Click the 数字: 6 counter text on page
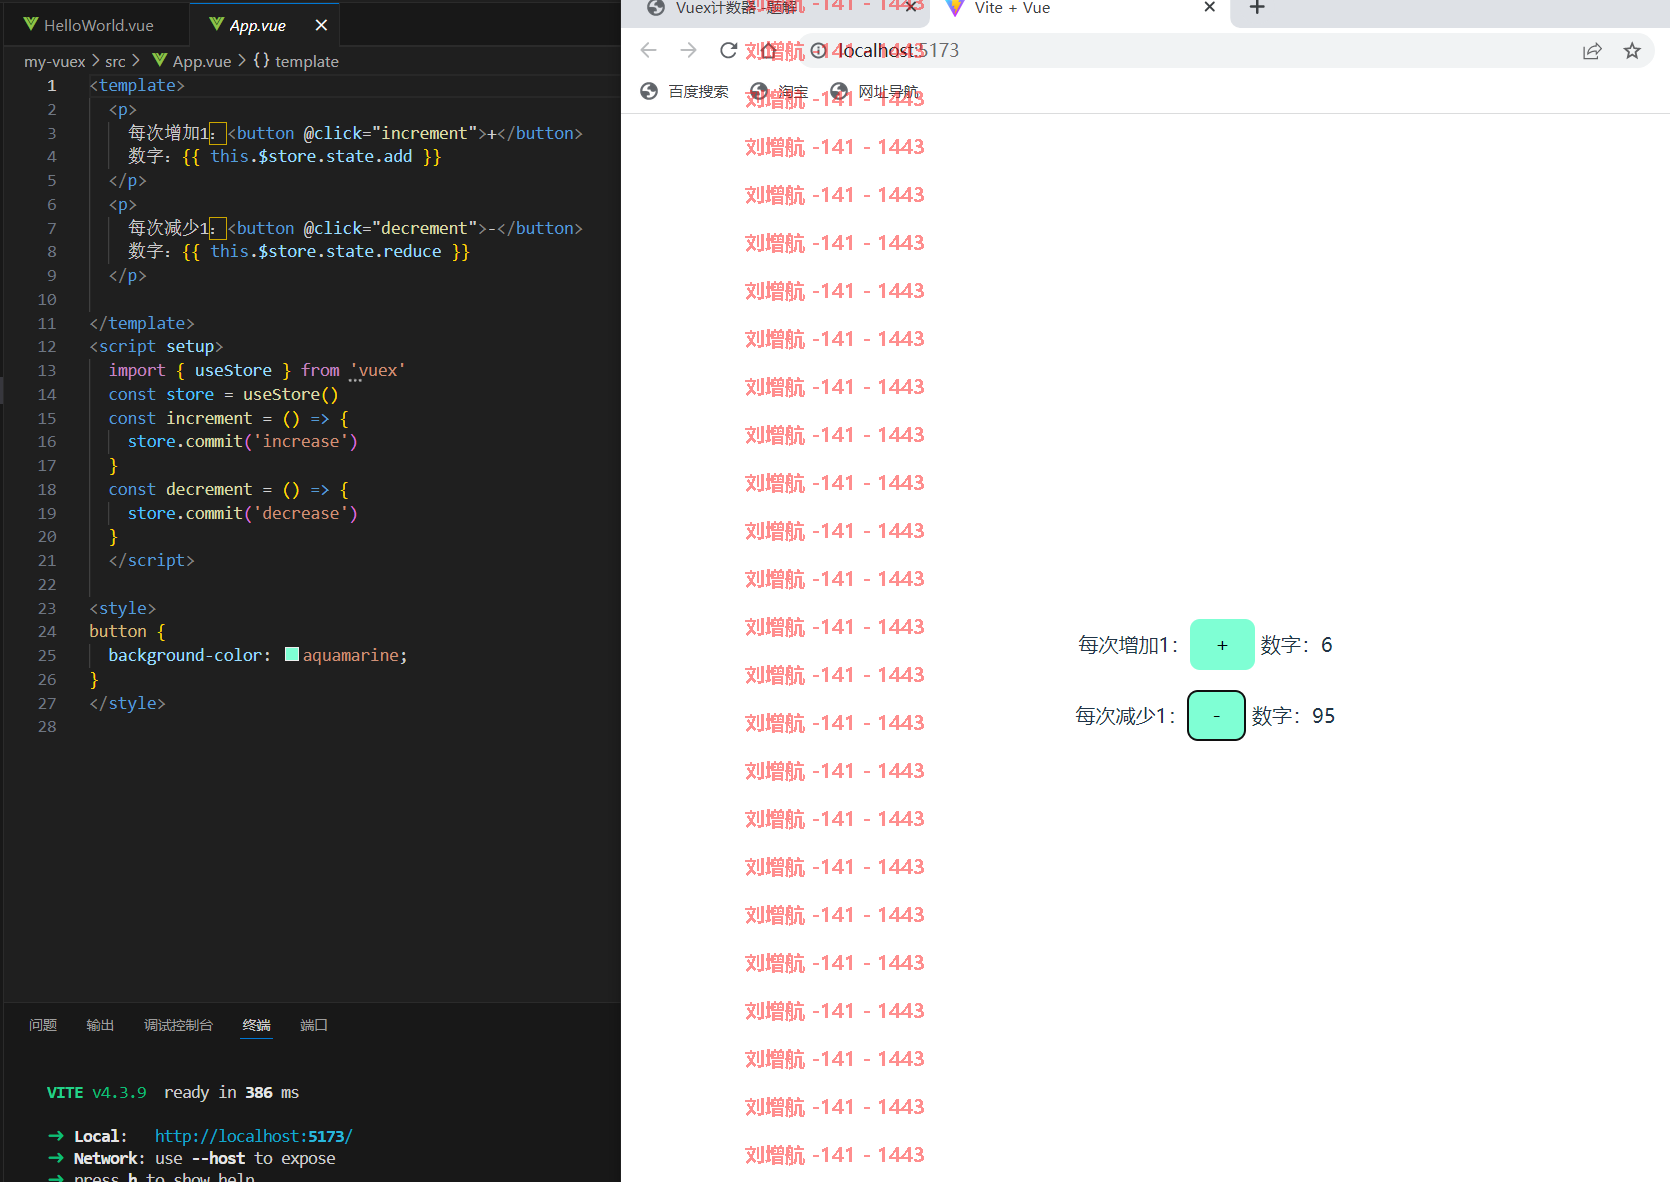The height and width of the screenshot is (1182, 1670). tap(1296, 645)
